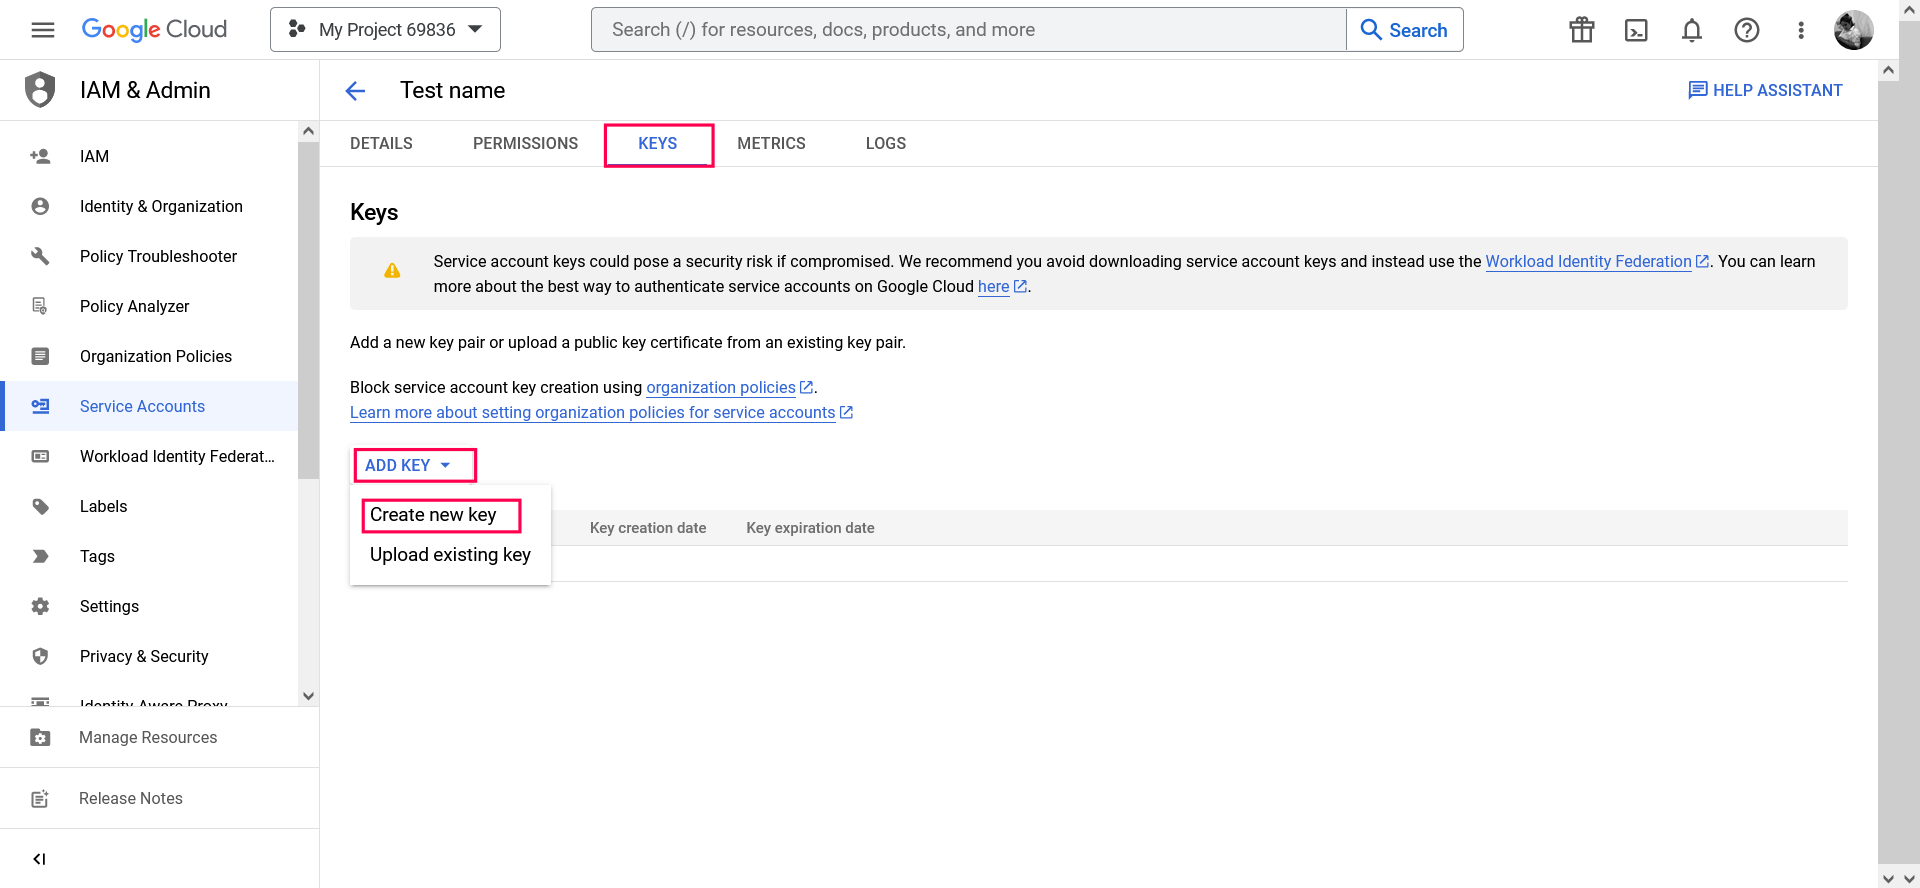Click the Policy Troubleshooter wrench icon
Image resolution: width=1920 pixels, height=888 pixels.
[x=40, y=256]
